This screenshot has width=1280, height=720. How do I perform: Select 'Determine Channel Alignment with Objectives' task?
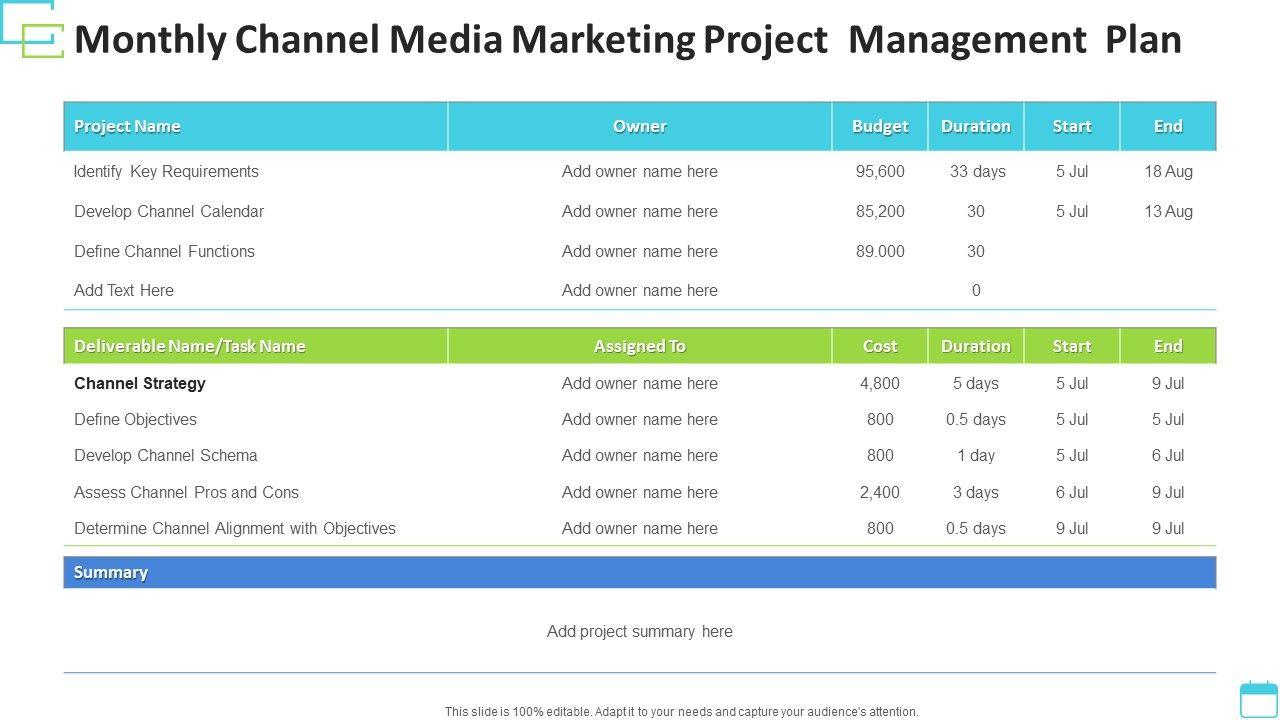click(235, 528)
